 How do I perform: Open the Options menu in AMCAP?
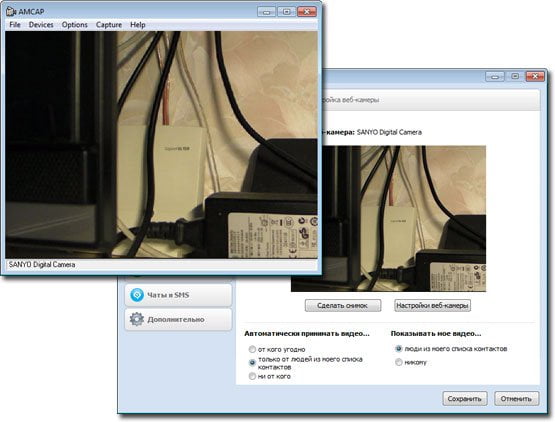[74, 25]
